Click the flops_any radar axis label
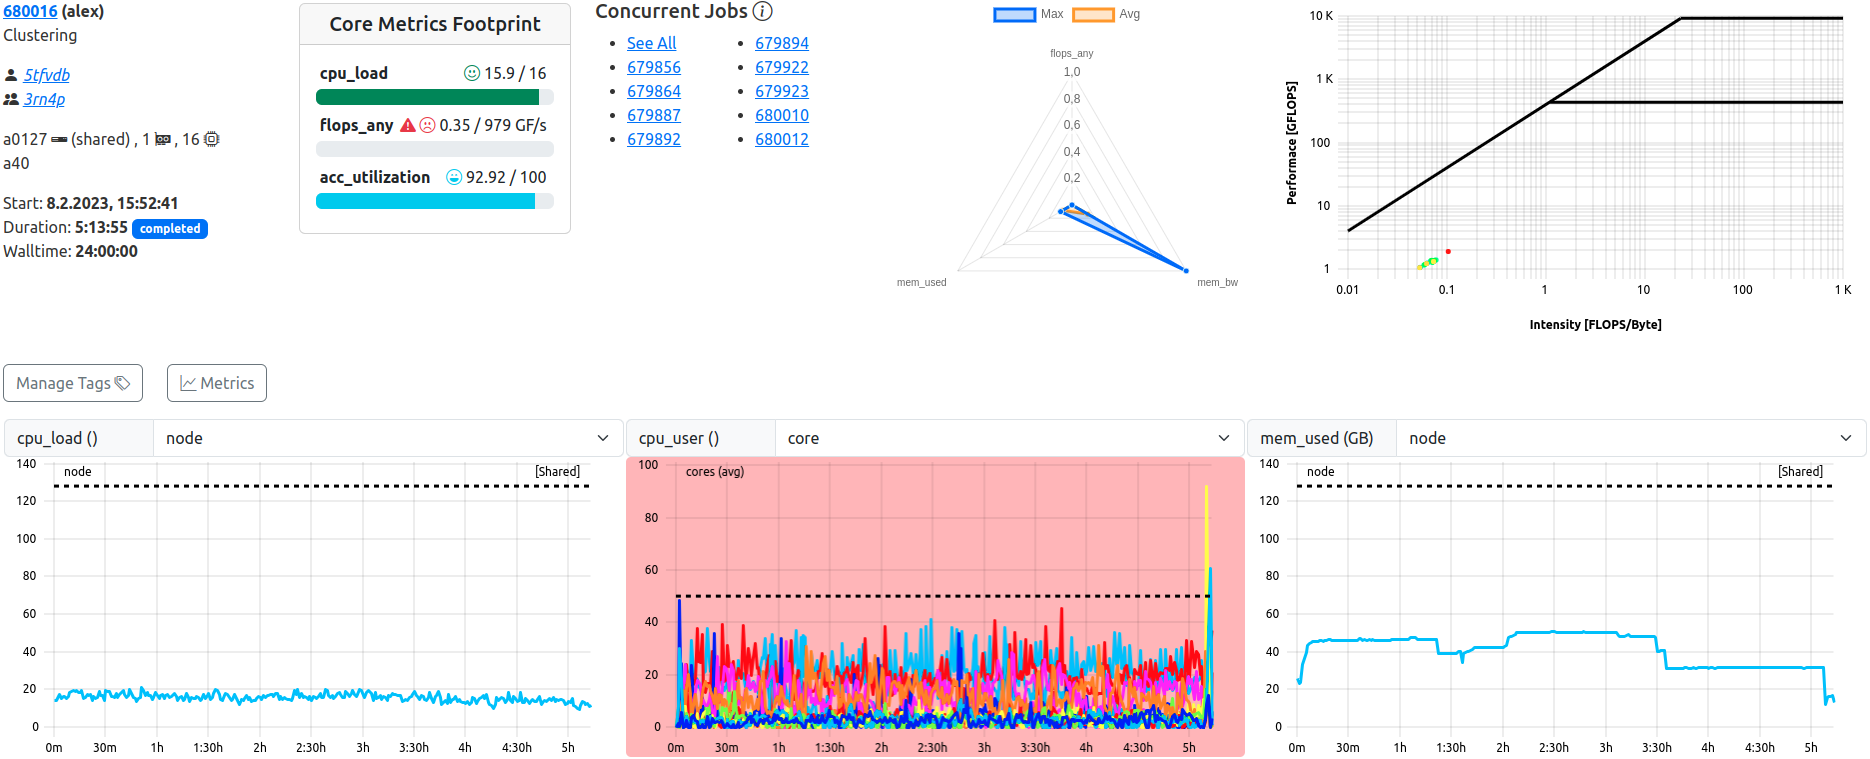This screenshot has width=1870, height=759. (x=1071, y=53)
